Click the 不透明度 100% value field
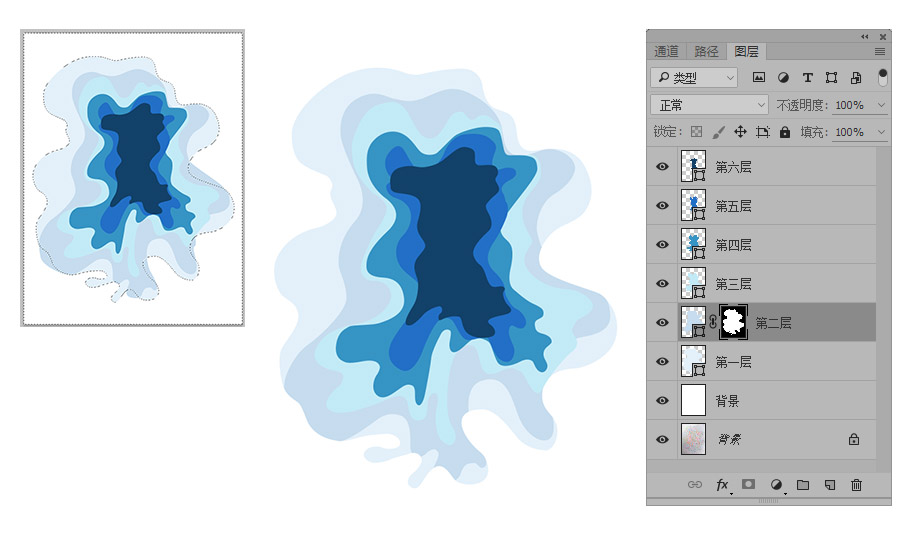Screen dimensions: 920x546 click(x=850, y=105)
